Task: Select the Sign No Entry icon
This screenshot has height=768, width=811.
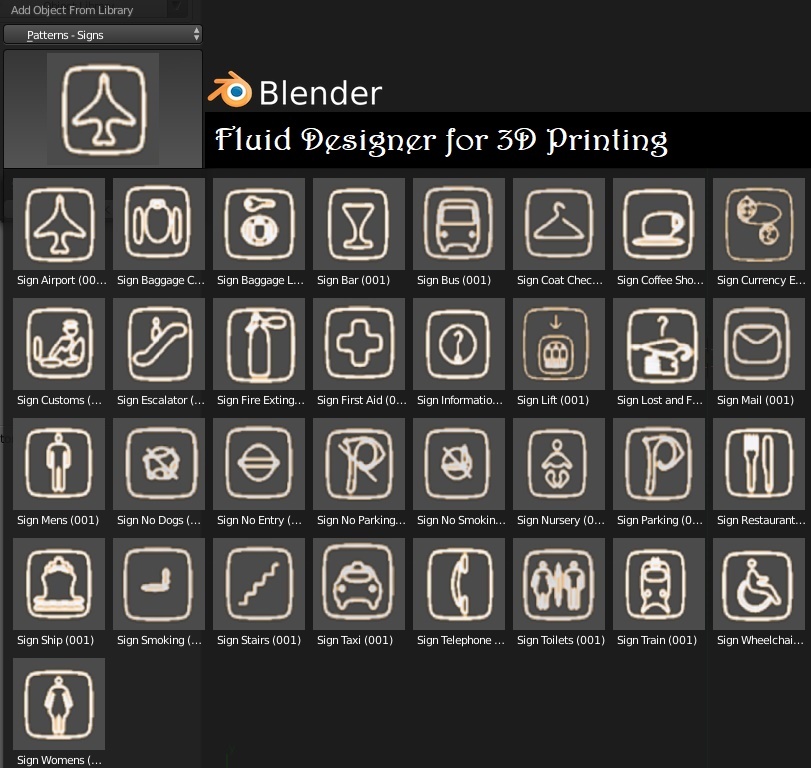Action: click(259, 464)
